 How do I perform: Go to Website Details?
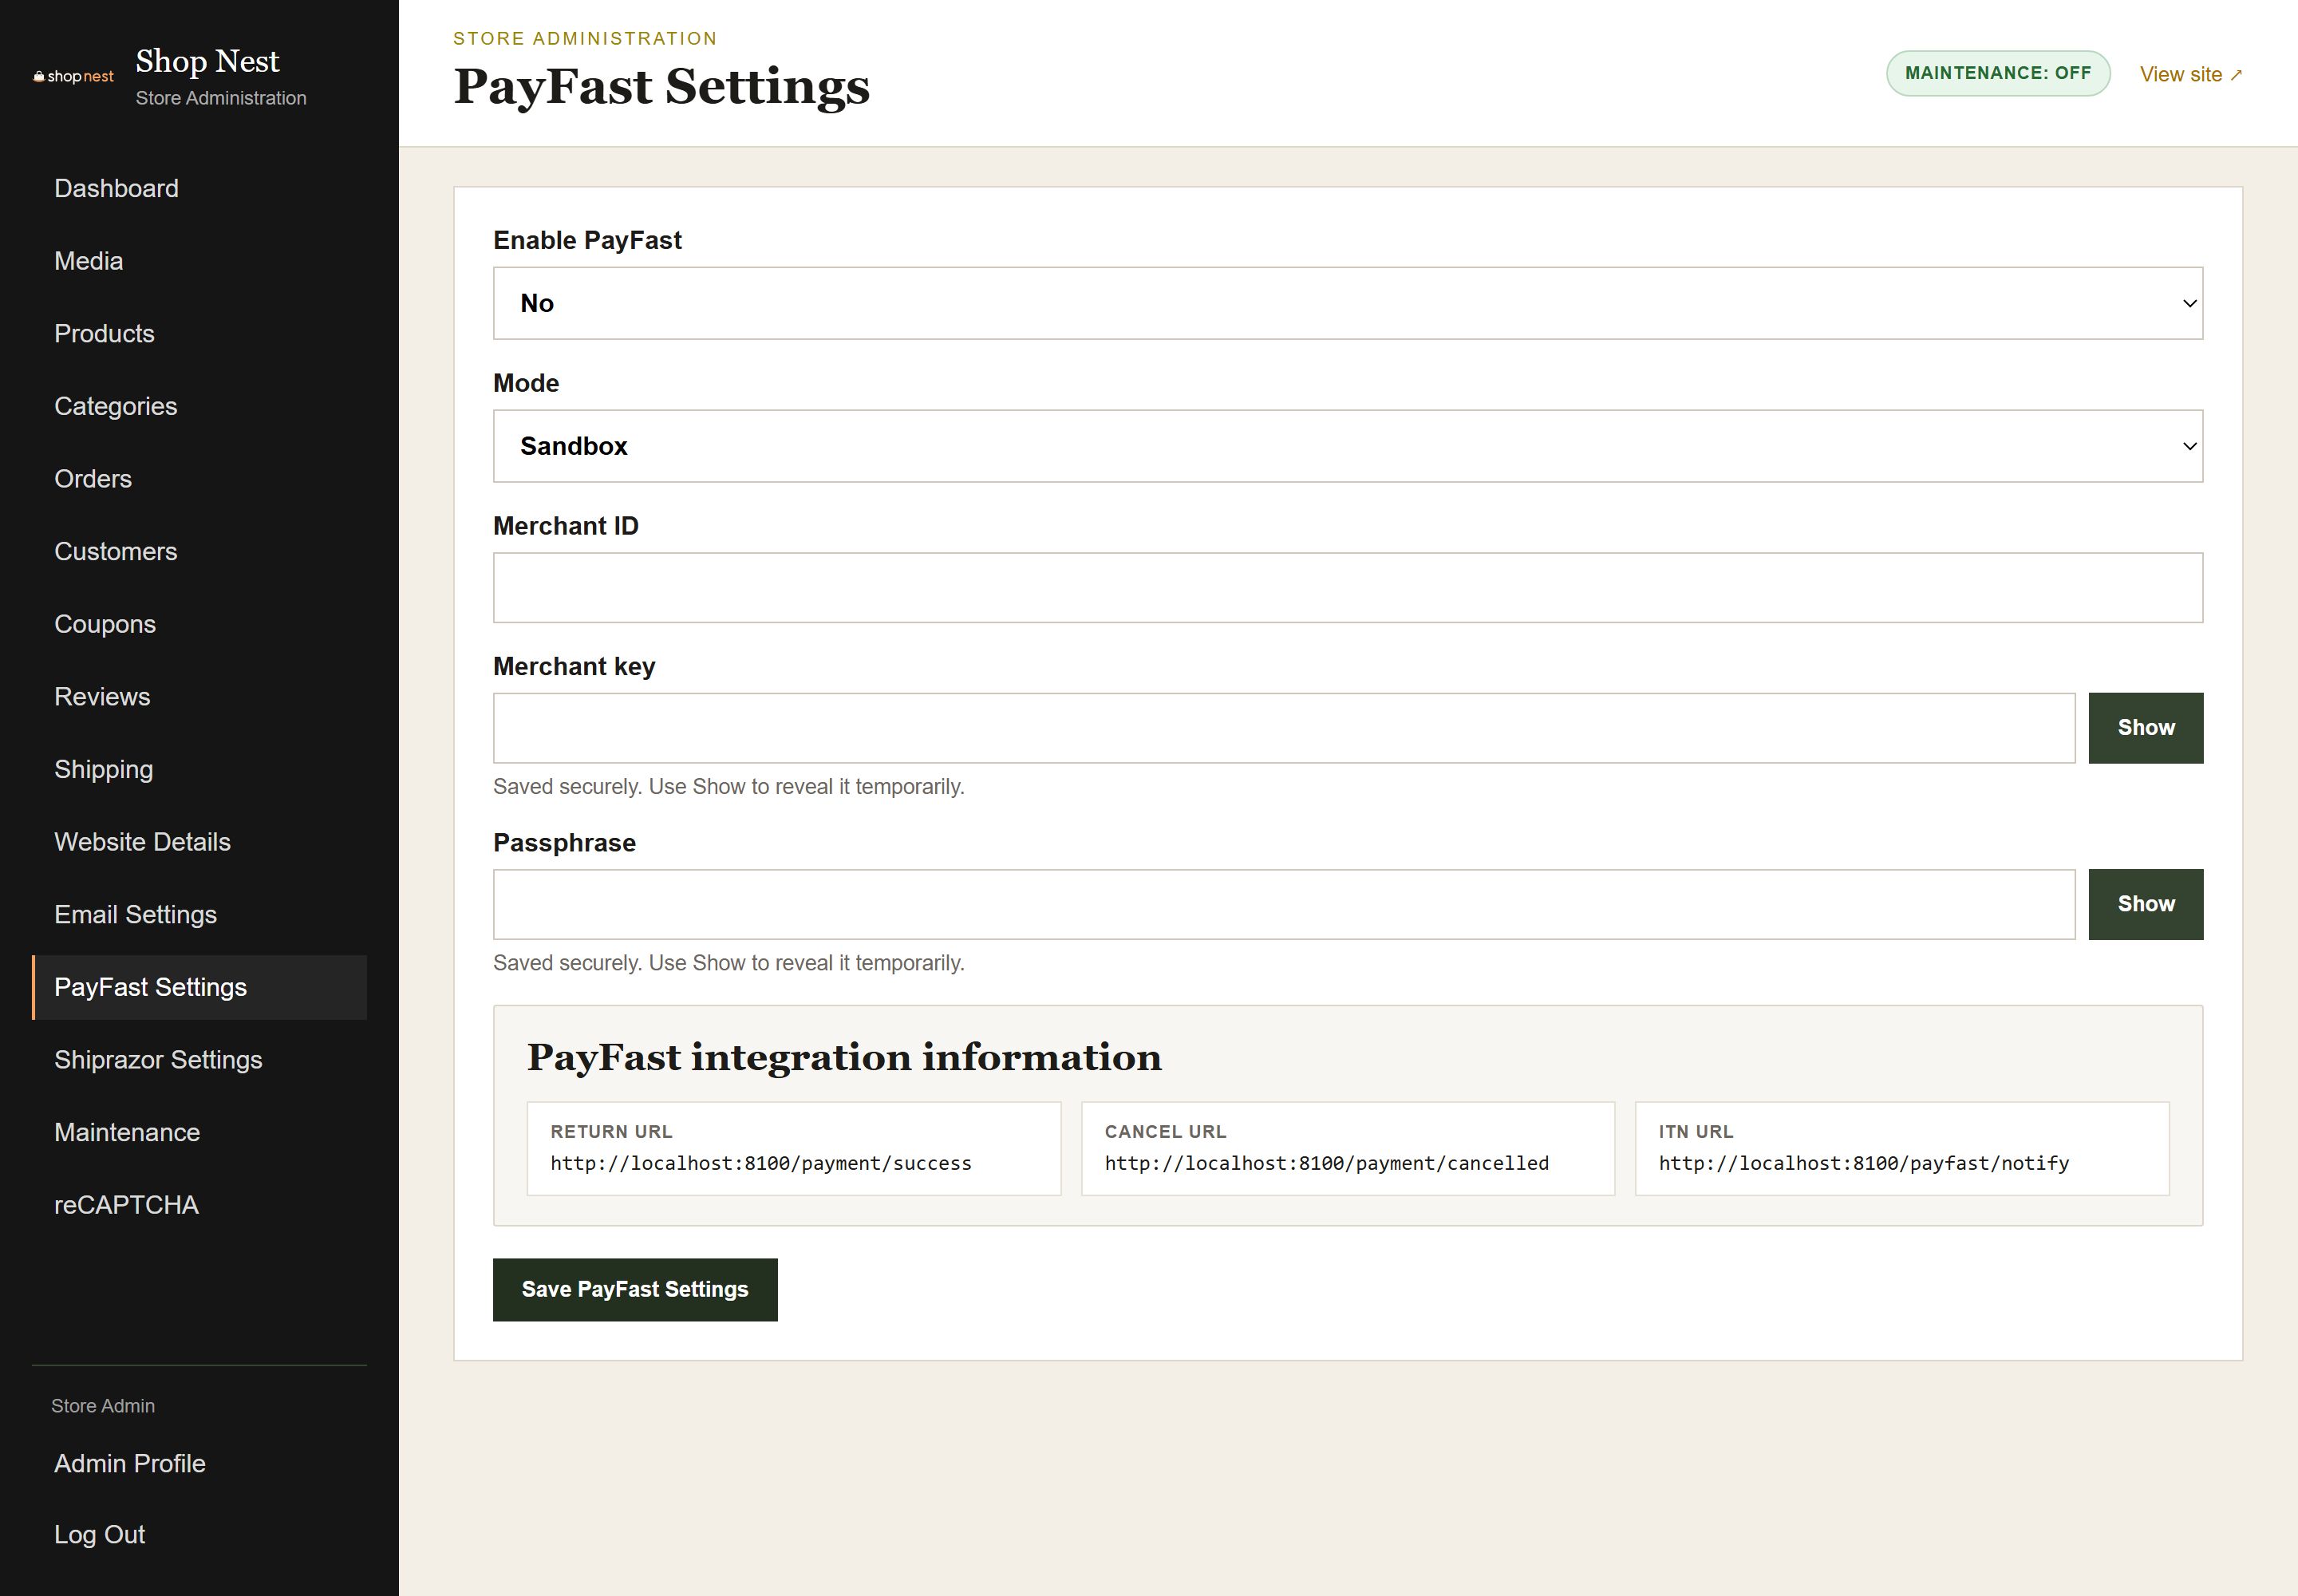pyautogui.click(x=199, y=842)
